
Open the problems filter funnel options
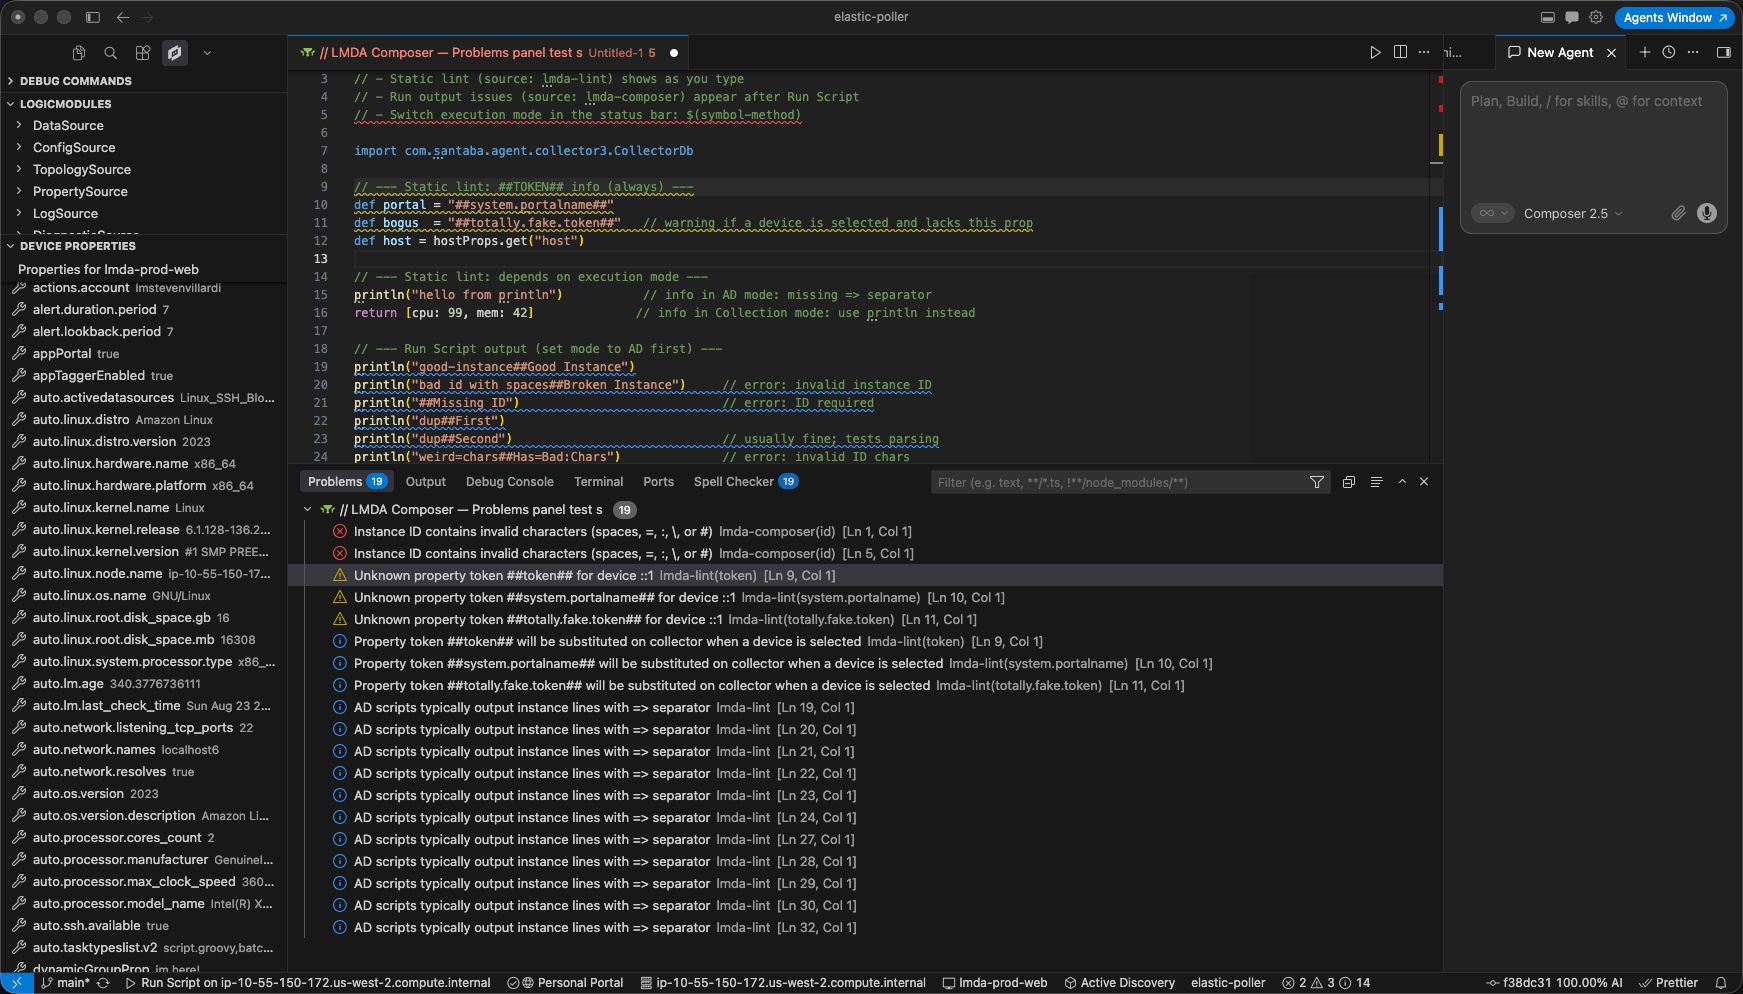(x=1317, y=482)
